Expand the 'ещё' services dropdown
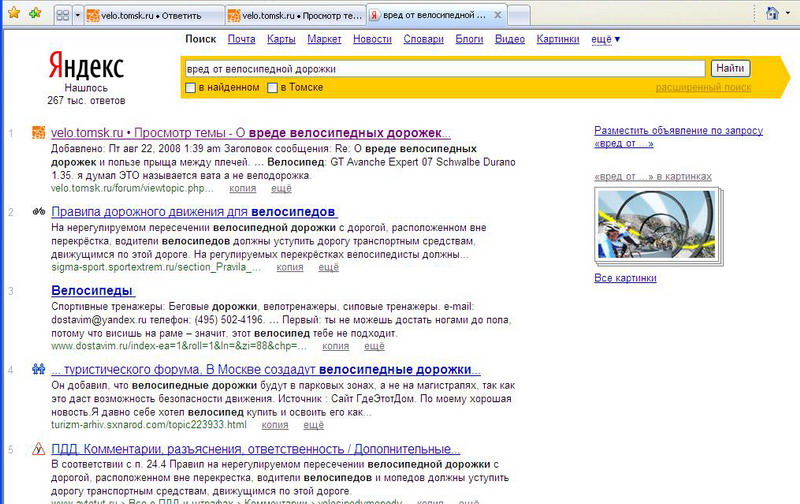Screen dimensions: 800x504 point(605,39)
